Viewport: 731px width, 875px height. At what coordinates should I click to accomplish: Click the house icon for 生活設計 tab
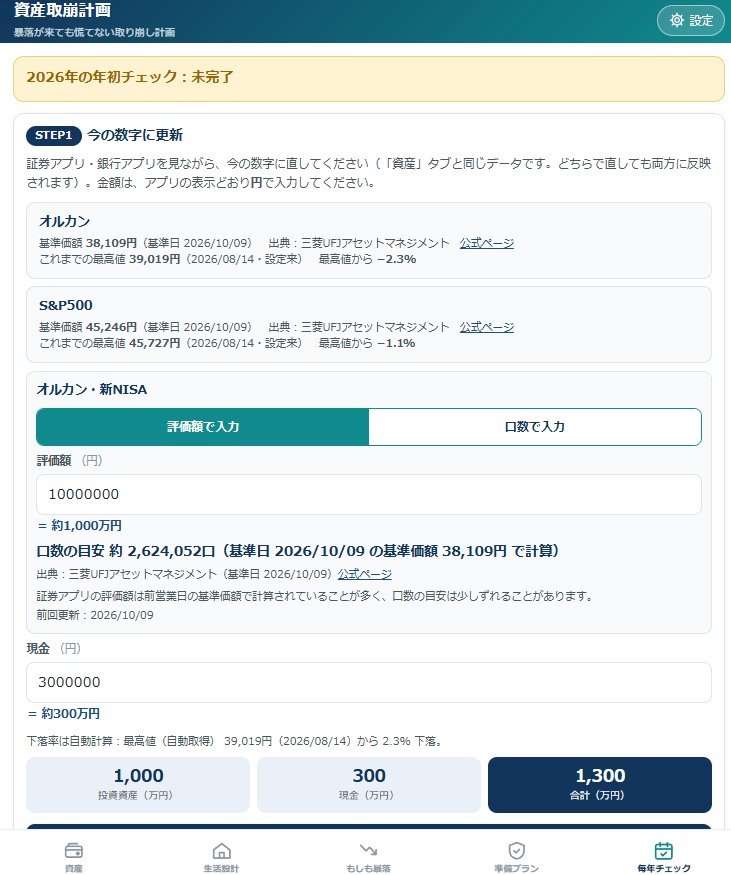pyautogui.click(x=222, y=850)
